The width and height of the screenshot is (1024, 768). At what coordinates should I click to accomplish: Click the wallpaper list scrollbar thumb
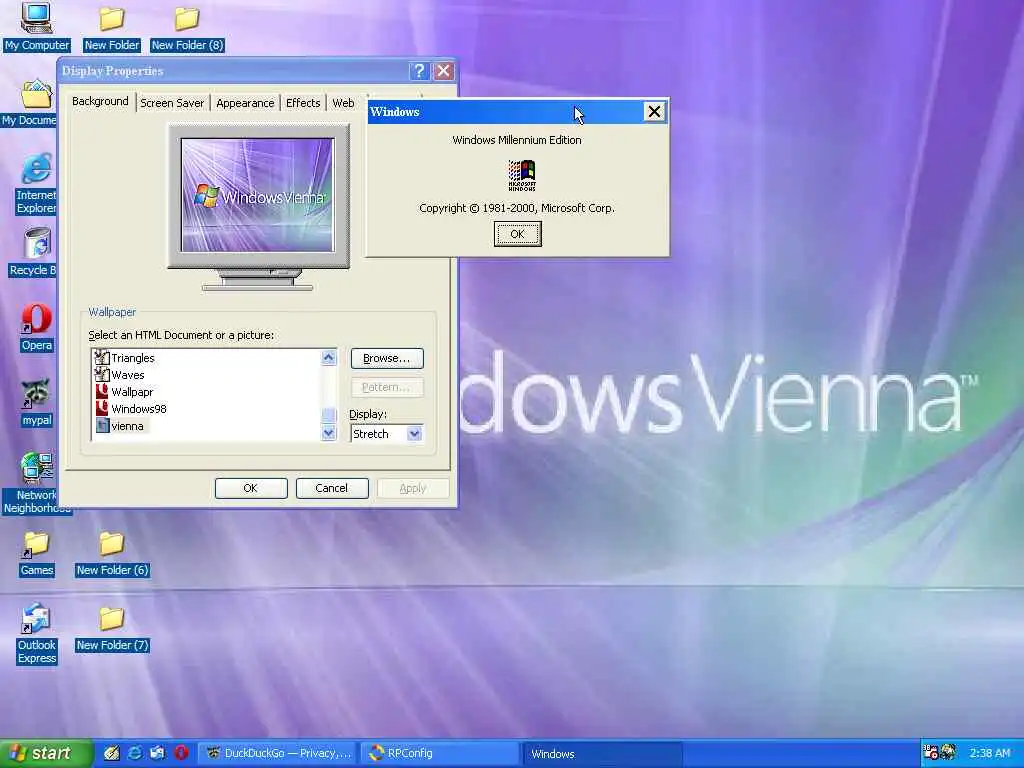[328, 415]
